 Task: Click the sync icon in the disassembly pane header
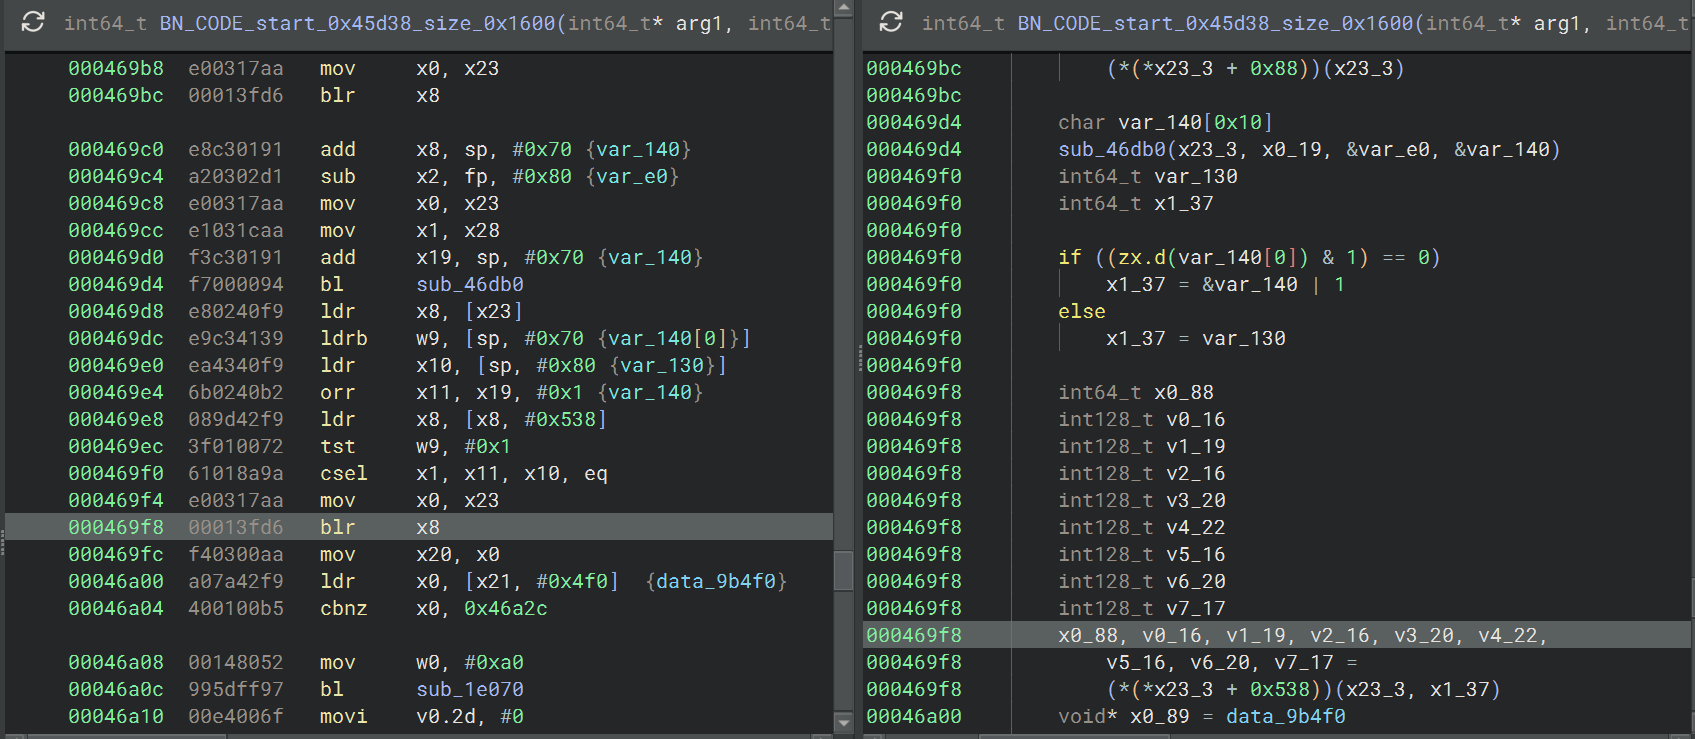pos(33,22)
